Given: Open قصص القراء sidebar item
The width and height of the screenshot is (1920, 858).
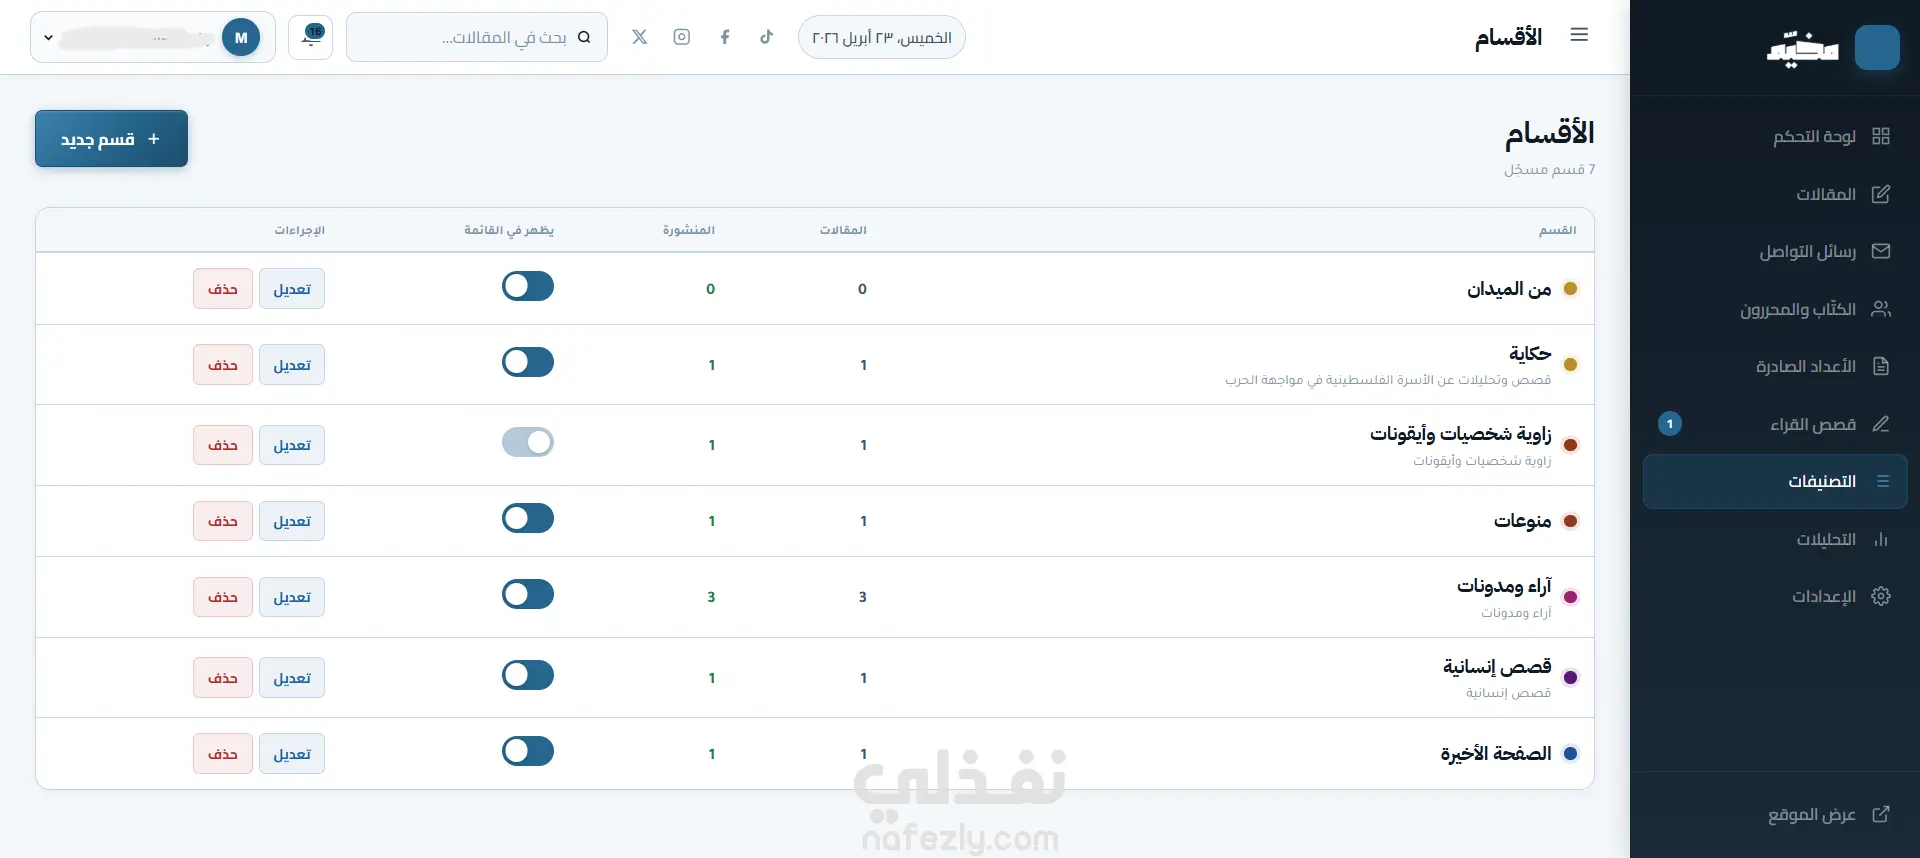Looking at the screenshot, I should [x=1775, y=424].
